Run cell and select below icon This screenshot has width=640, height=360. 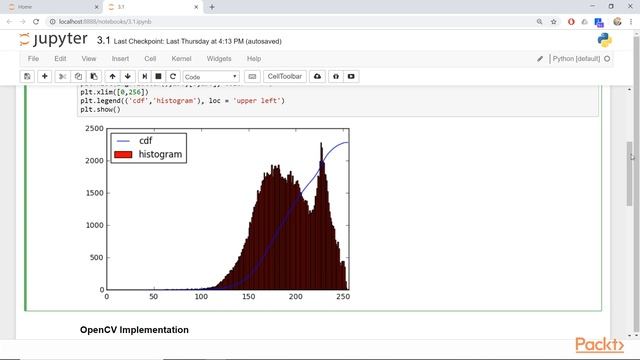click(x=144, y=76)
